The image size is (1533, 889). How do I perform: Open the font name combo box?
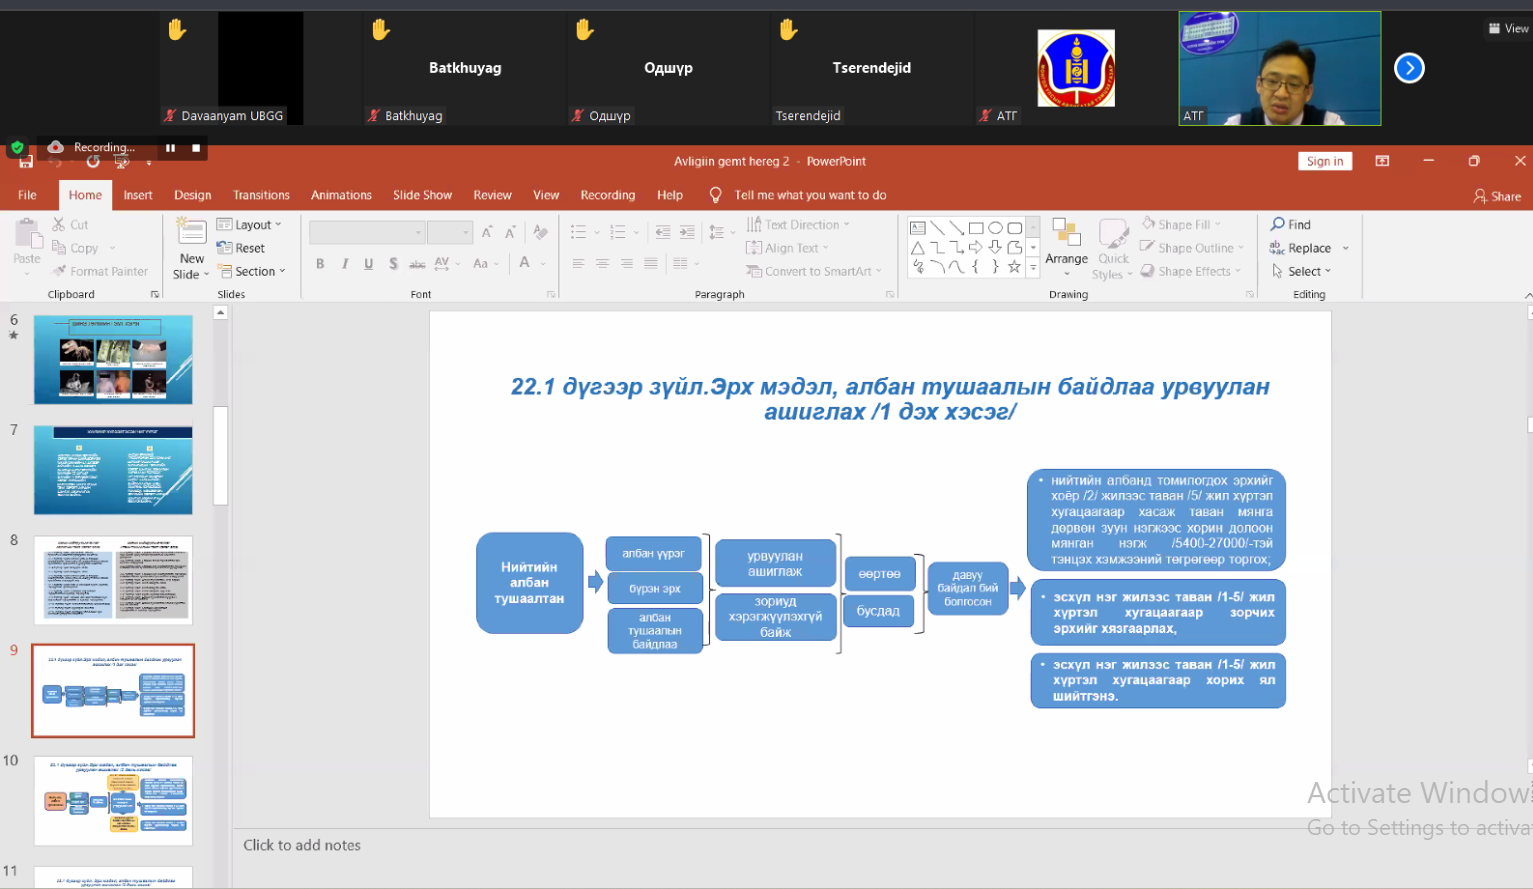click(x=367, y=232)
